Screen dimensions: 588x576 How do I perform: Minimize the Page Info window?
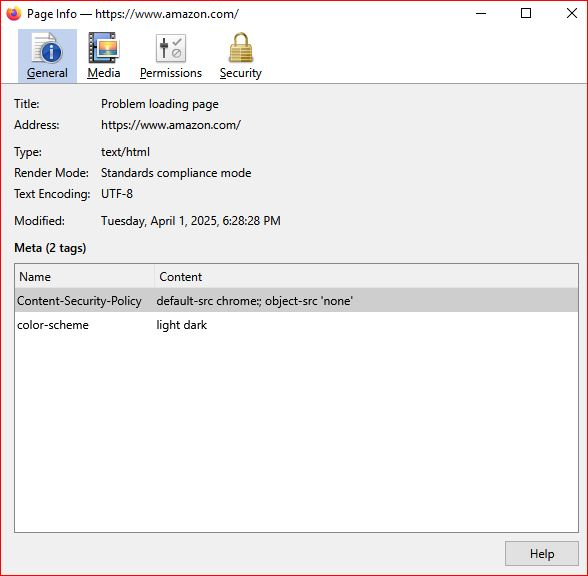[481, 14]
